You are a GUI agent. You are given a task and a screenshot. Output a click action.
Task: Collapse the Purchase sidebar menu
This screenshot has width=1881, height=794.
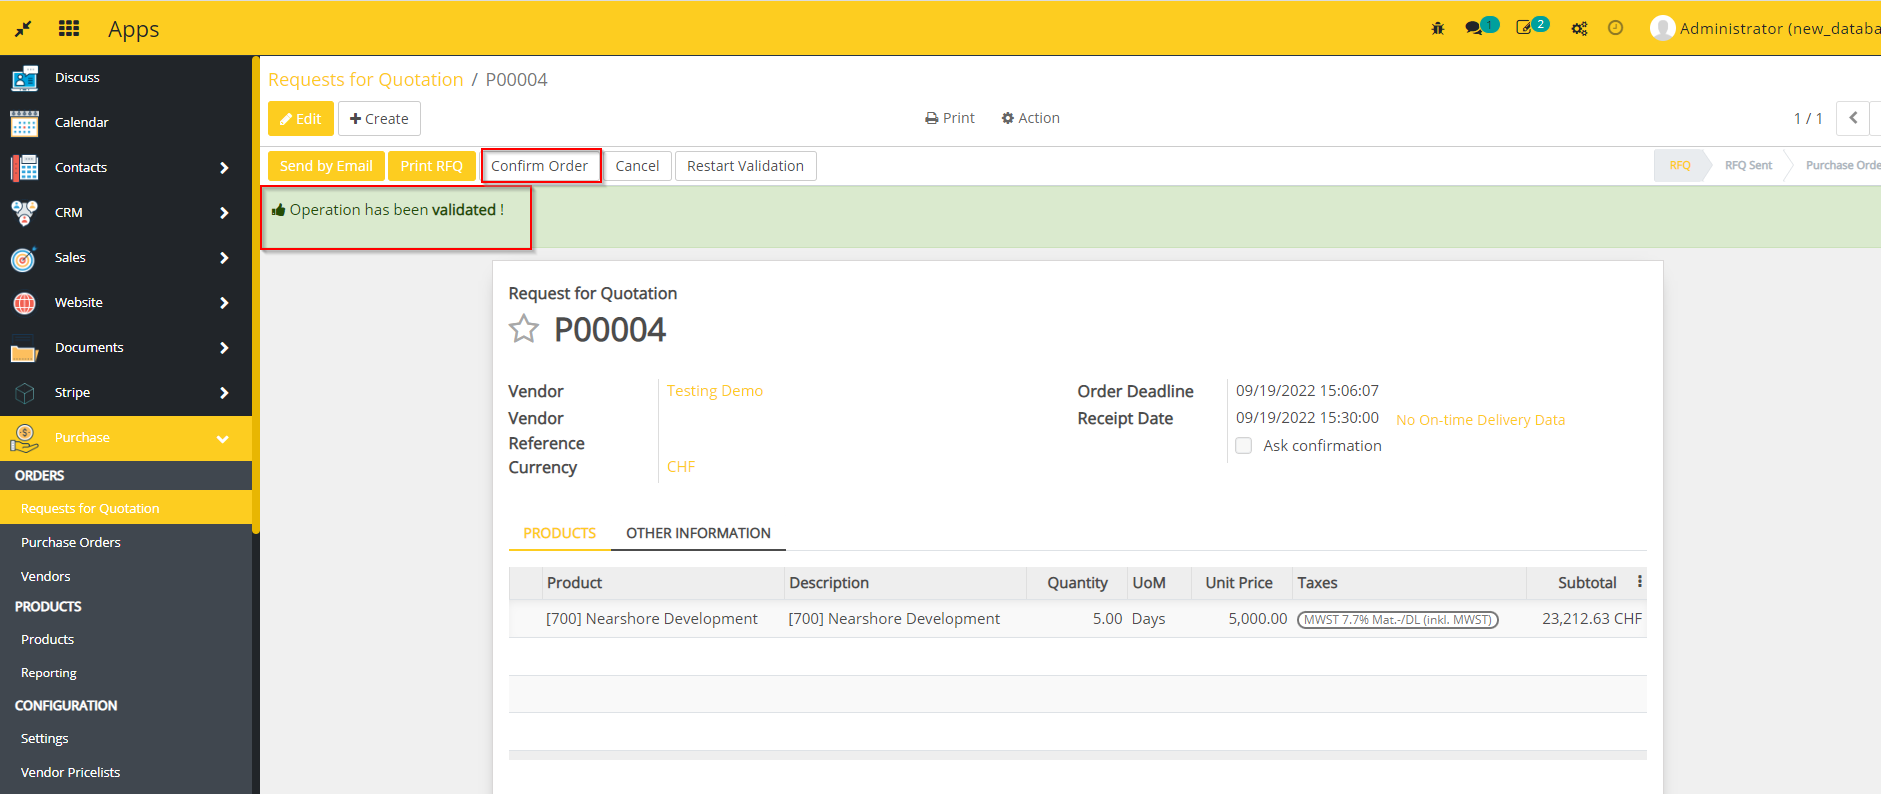tap(222, 439)
